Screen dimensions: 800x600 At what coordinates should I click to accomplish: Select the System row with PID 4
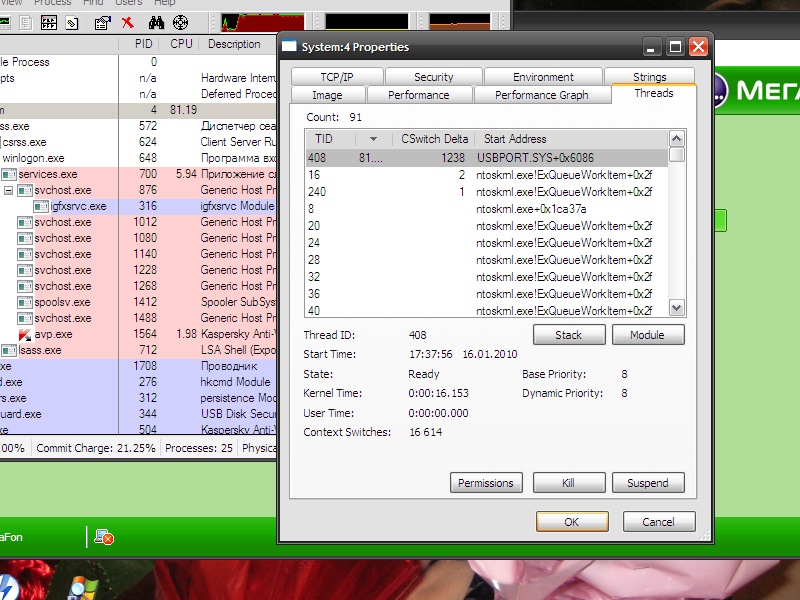point(138,110)
